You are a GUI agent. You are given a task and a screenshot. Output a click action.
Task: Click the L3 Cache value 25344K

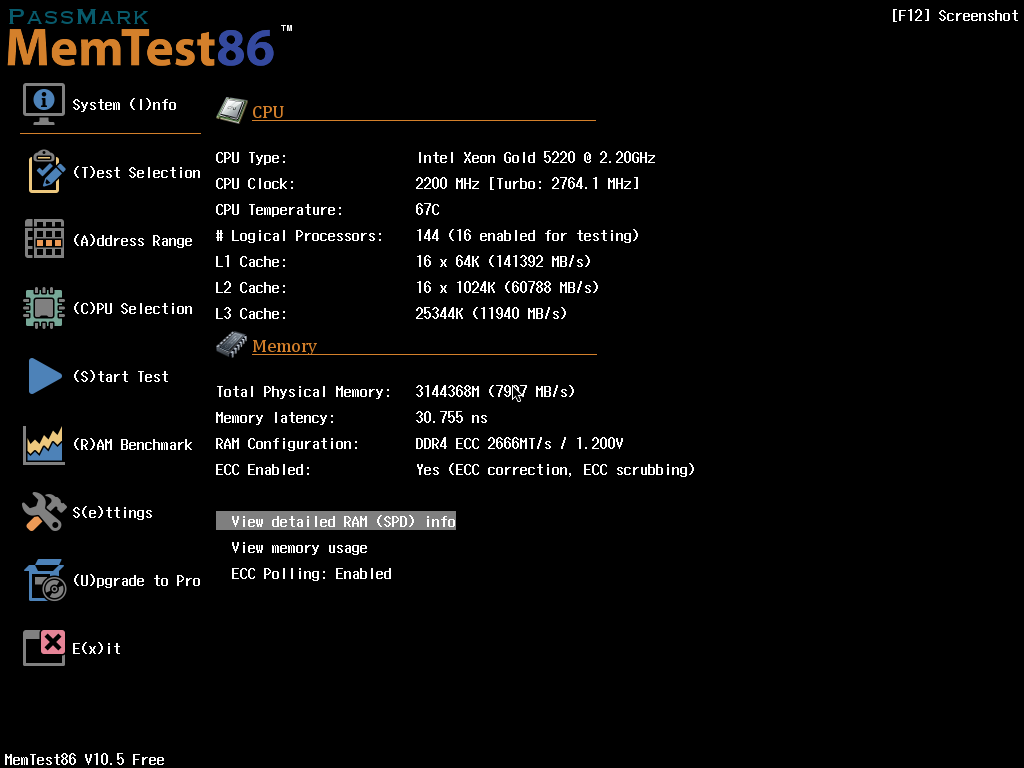(x=490, y=313)
